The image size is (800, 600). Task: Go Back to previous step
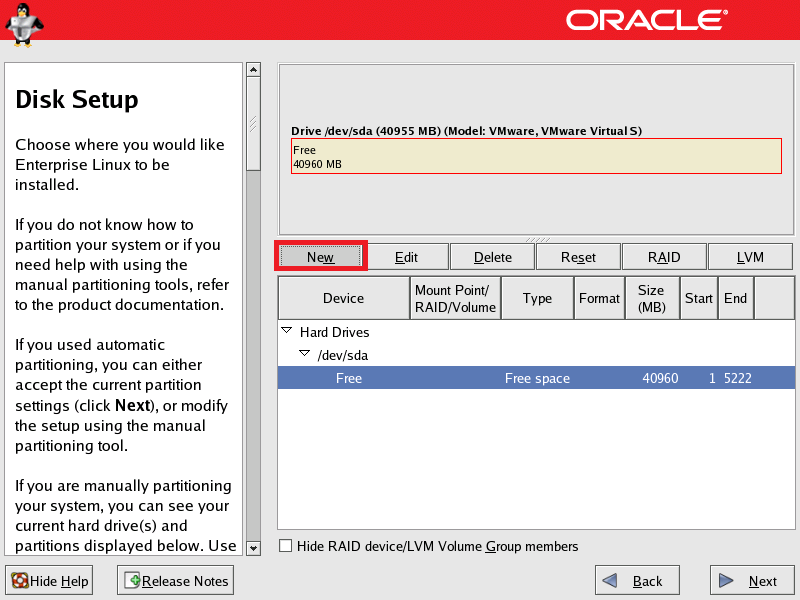click(637, 581)
